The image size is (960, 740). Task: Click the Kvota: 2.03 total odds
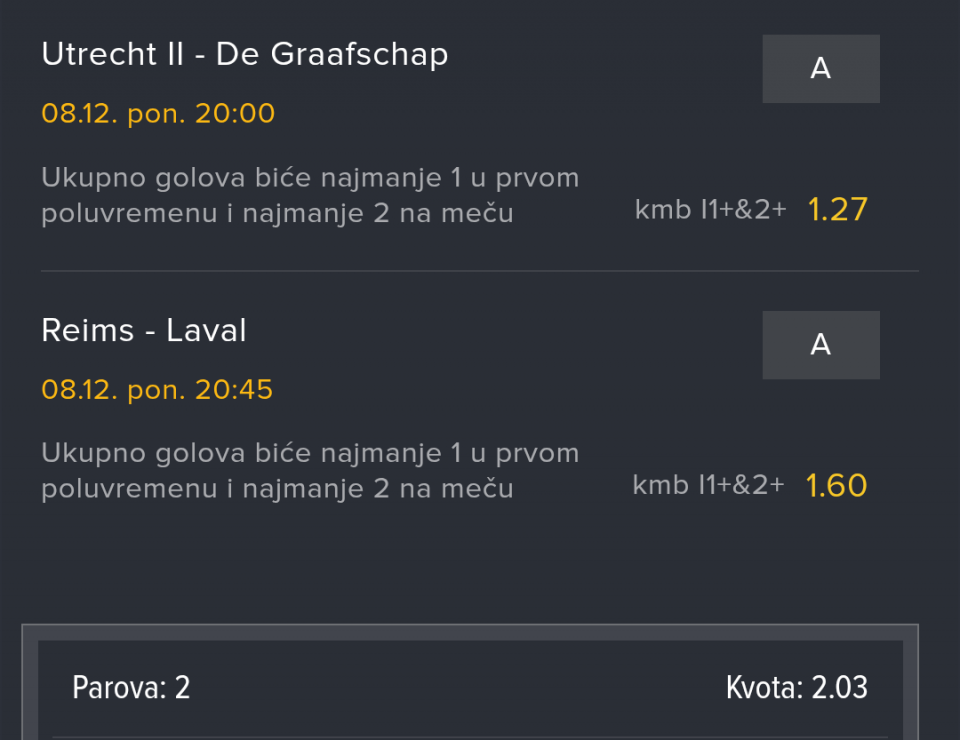pos(796,688)
